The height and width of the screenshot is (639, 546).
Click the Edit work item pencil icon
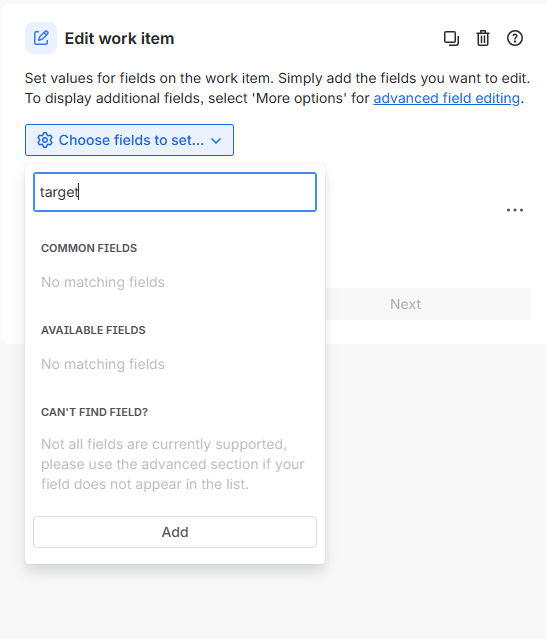[x=41, y=38]
